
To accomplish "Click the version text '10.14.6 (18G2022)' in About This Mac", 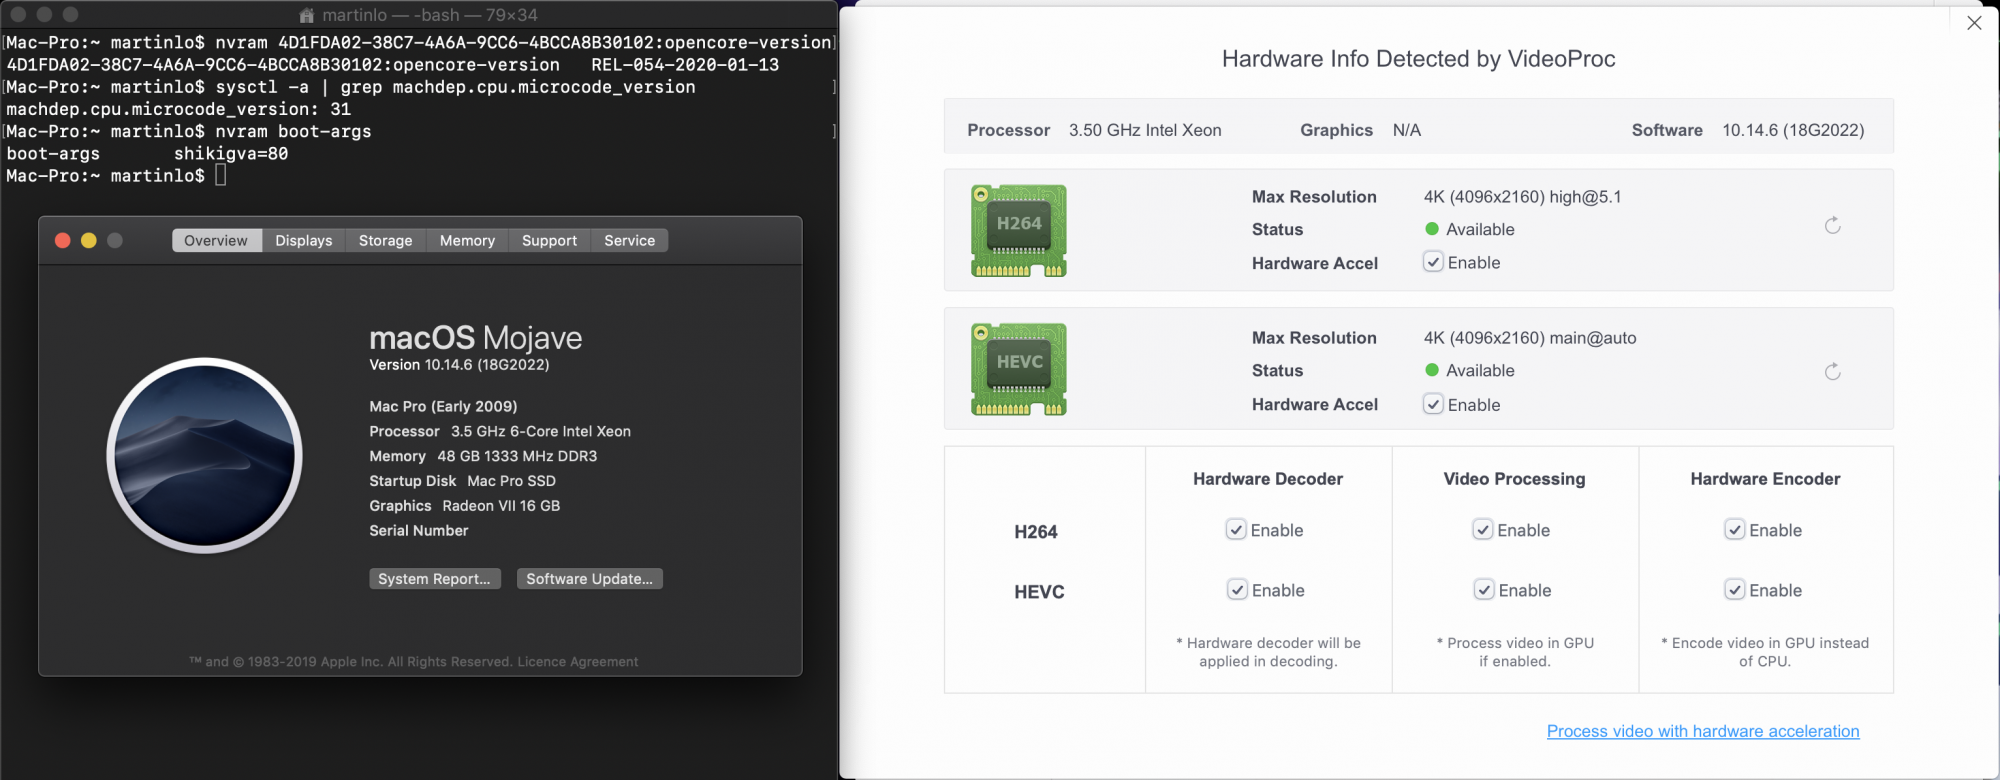I will (x=487, y=365).
